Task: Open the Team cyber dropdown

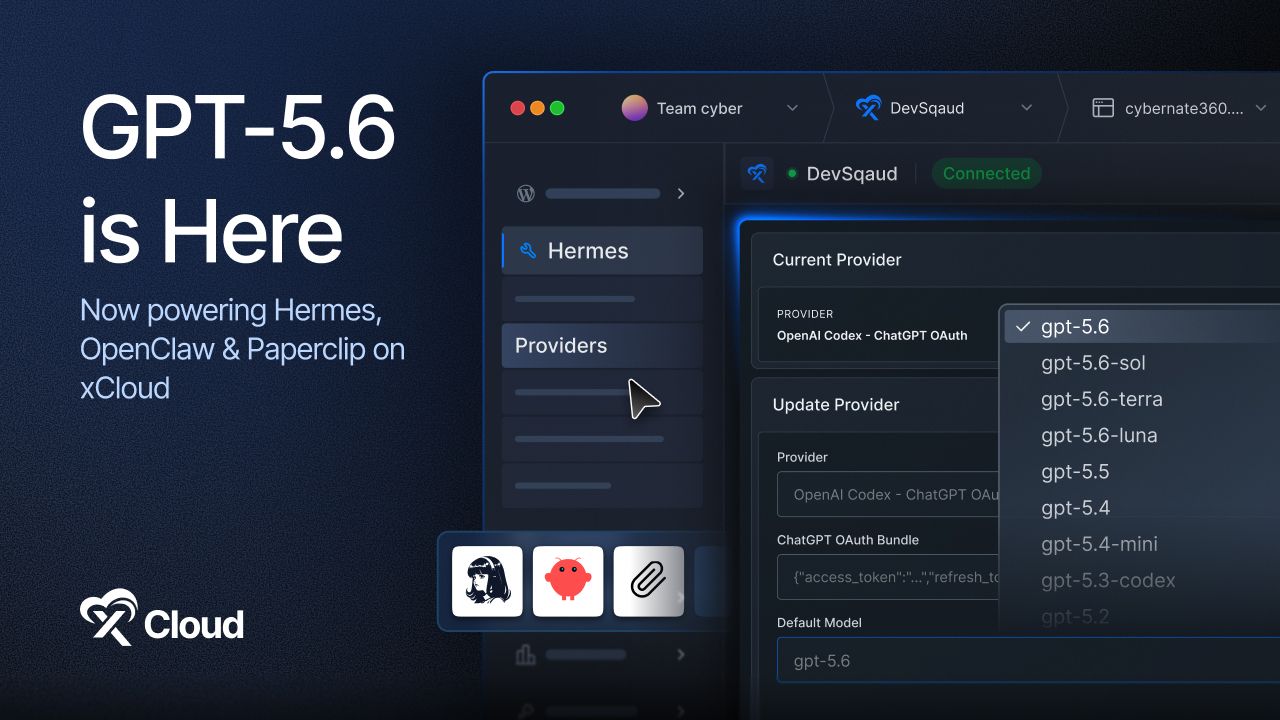Action: (792, 108)
